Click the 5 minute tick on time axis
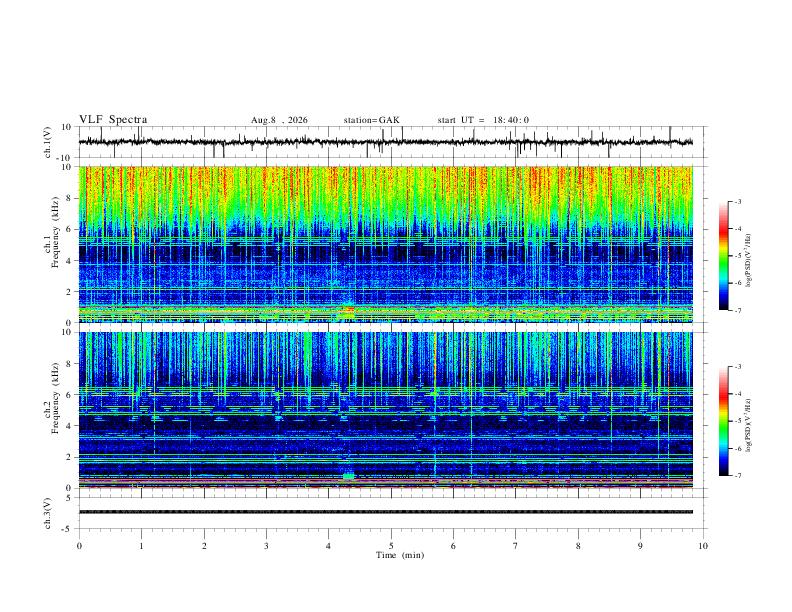Viewport: 792px width, 612px height. point(391,546)
